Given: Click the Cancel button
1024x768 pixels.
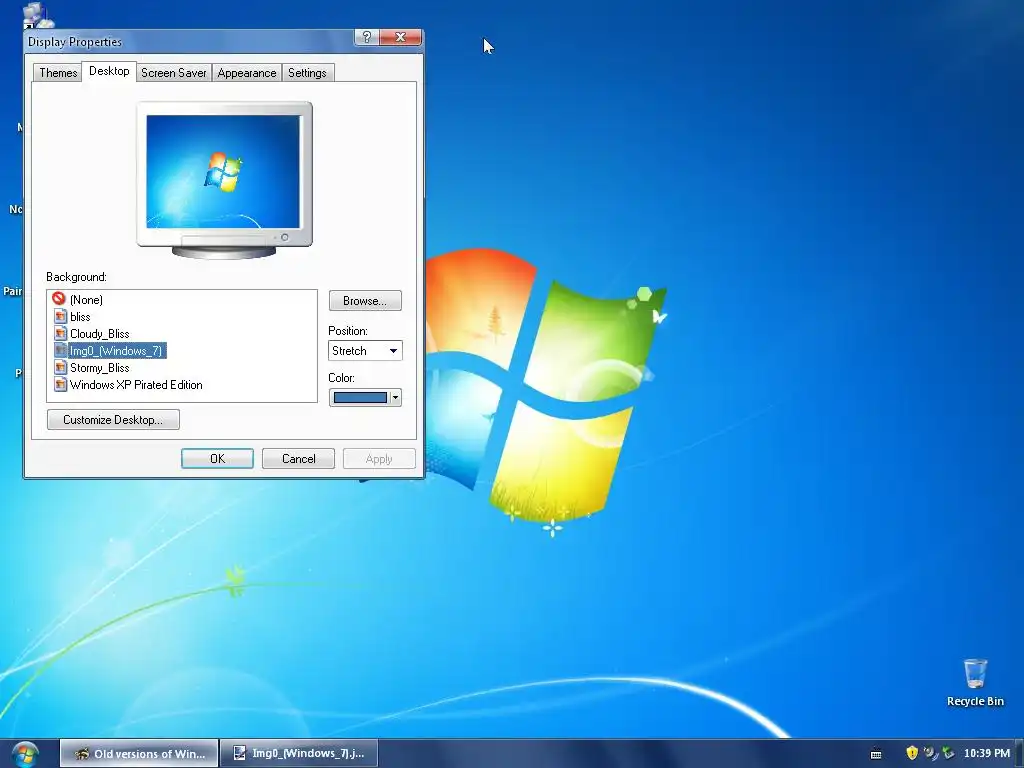Looking at the screenshot, I should (x=298, y=458).
